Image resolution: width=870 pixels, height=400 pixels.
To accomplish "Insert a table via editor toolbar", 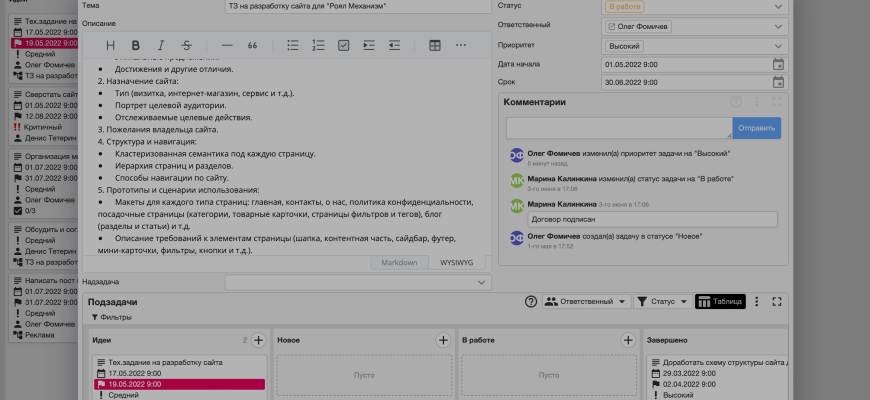I will pyautogui.click(x=435, y=45).
